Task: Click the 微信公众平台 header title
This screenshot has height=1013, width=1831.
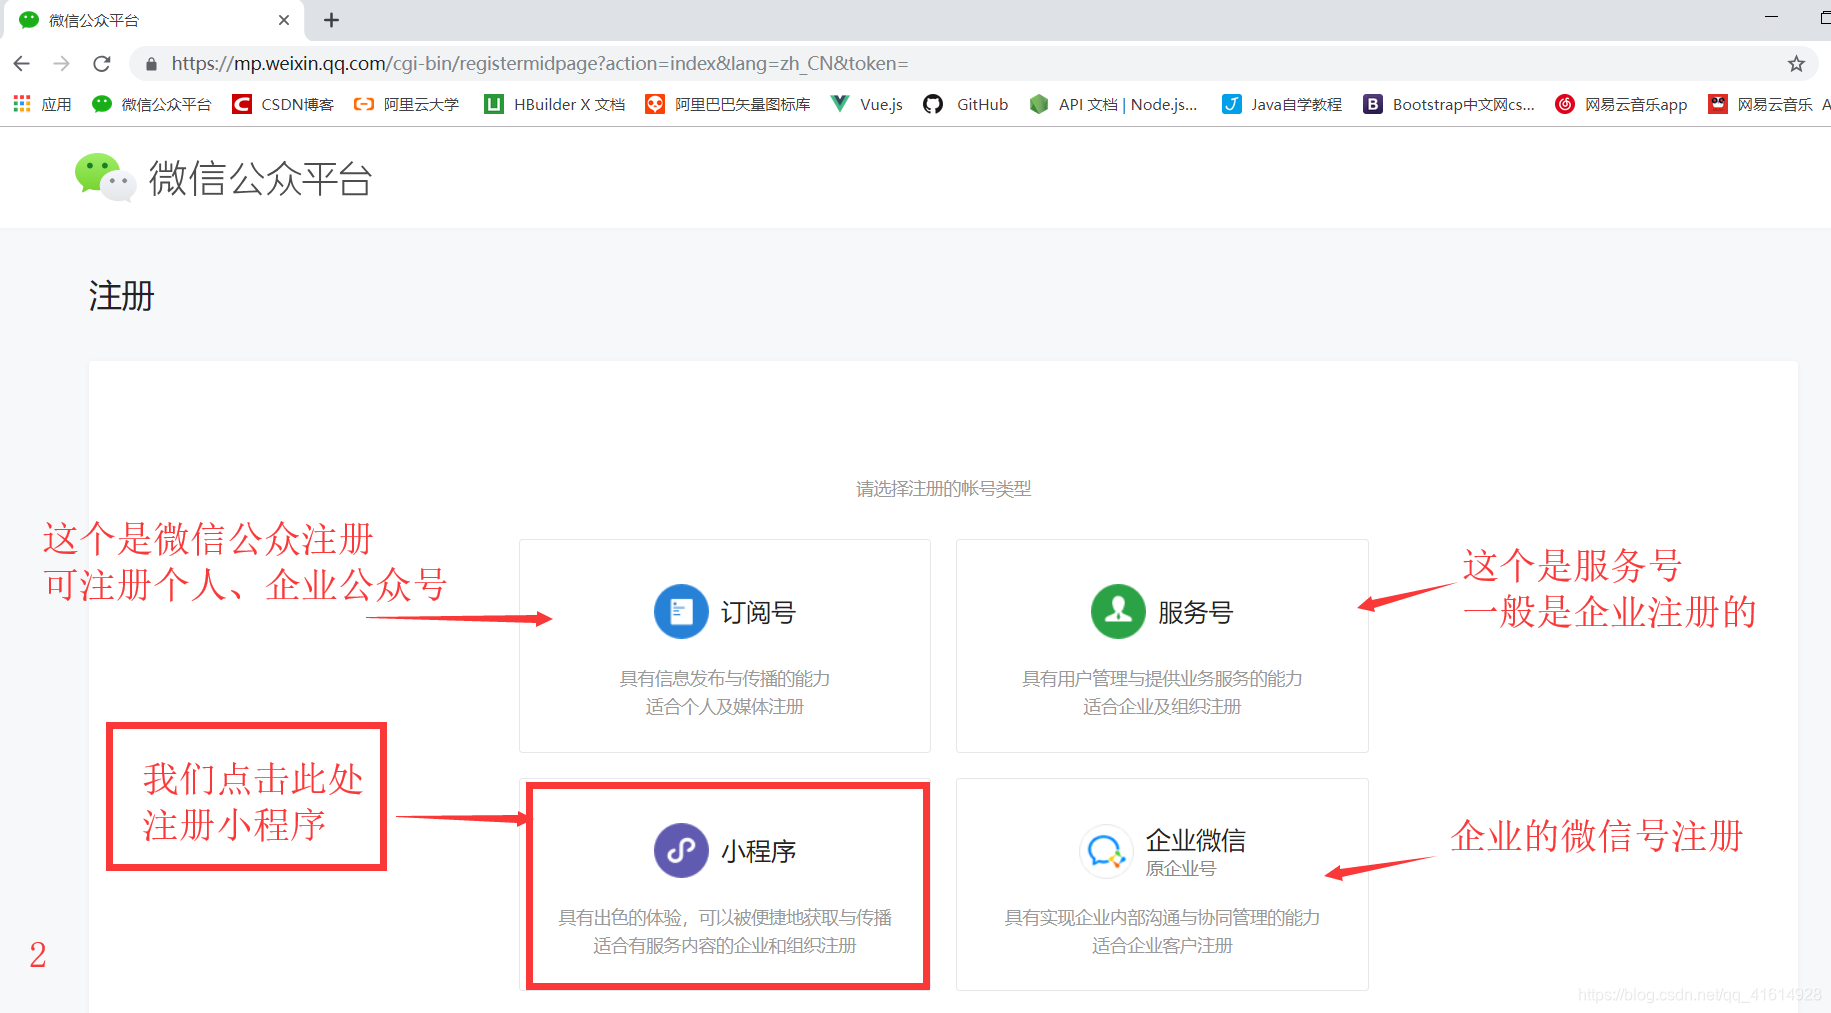Action: point(261,179)
